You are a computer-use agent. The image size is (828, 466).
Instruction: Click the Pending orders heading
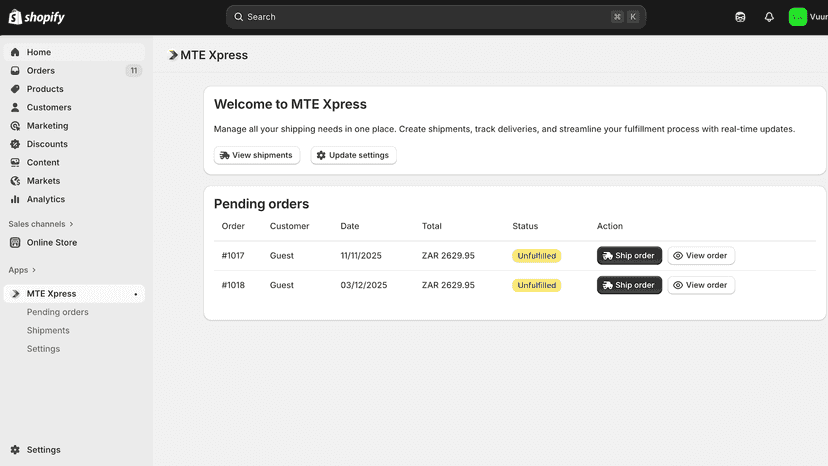tap(261, 204)
